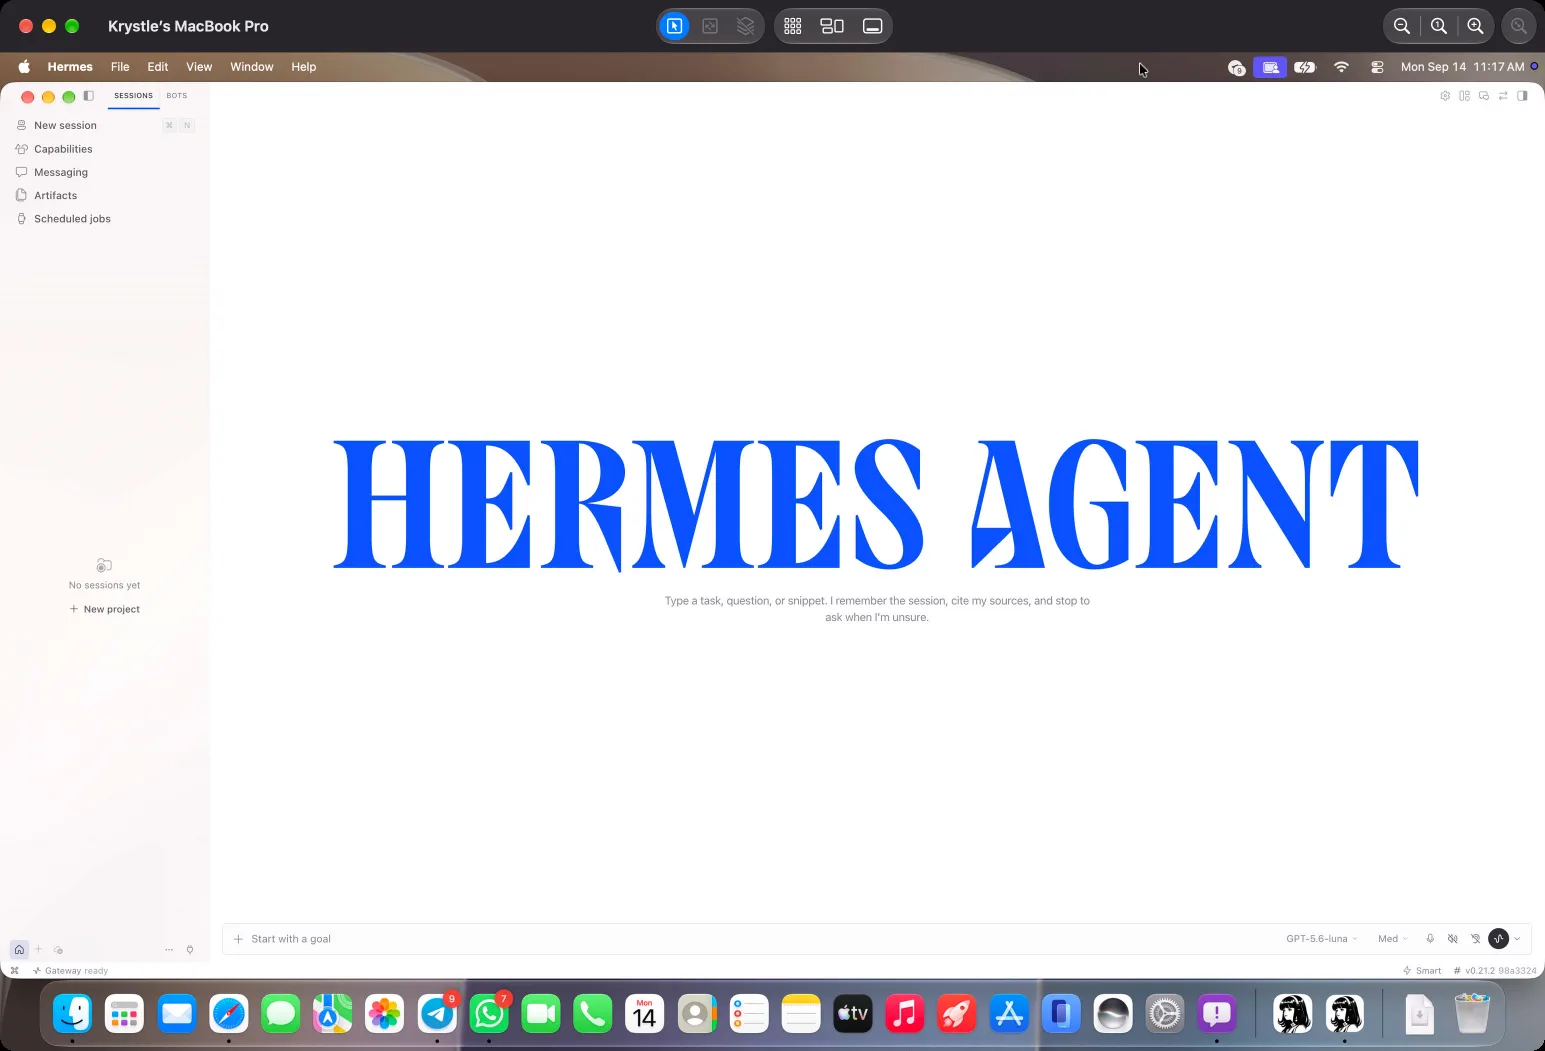This screenshot has height=1051, width=1545.
Task: Open the GPT-5.6-luna model dropdown
Action: tap(1322, 939)
